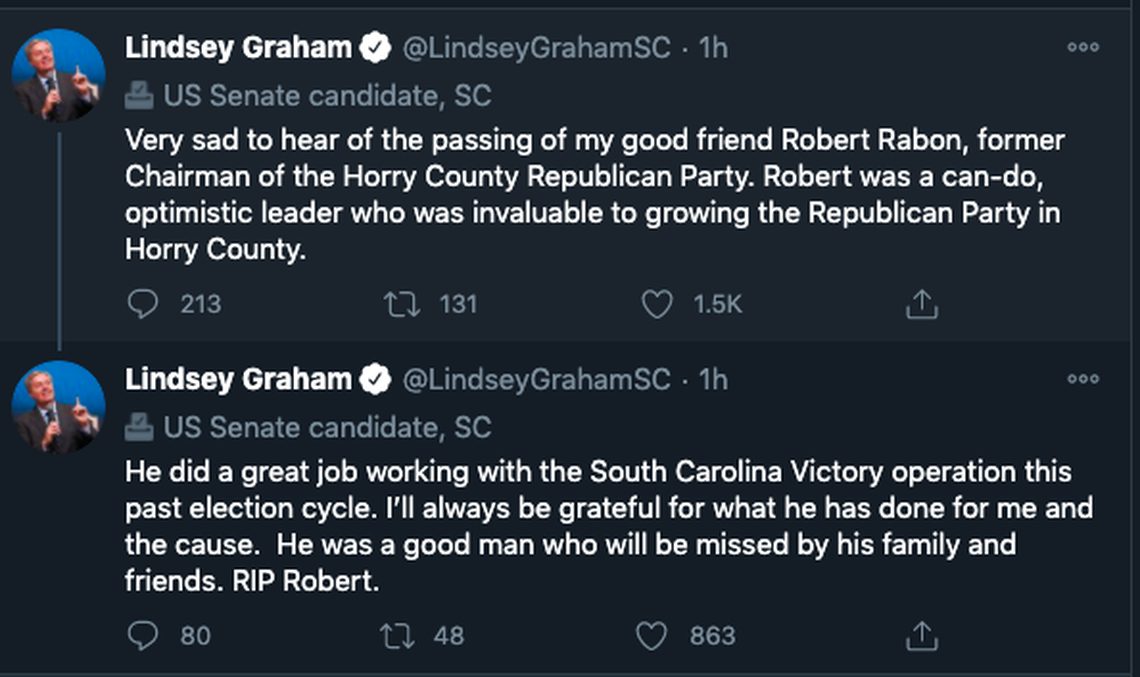Screen dimensions: 1140x677
Task: Share the first tweet via share icon
Action: pos(919,304)
